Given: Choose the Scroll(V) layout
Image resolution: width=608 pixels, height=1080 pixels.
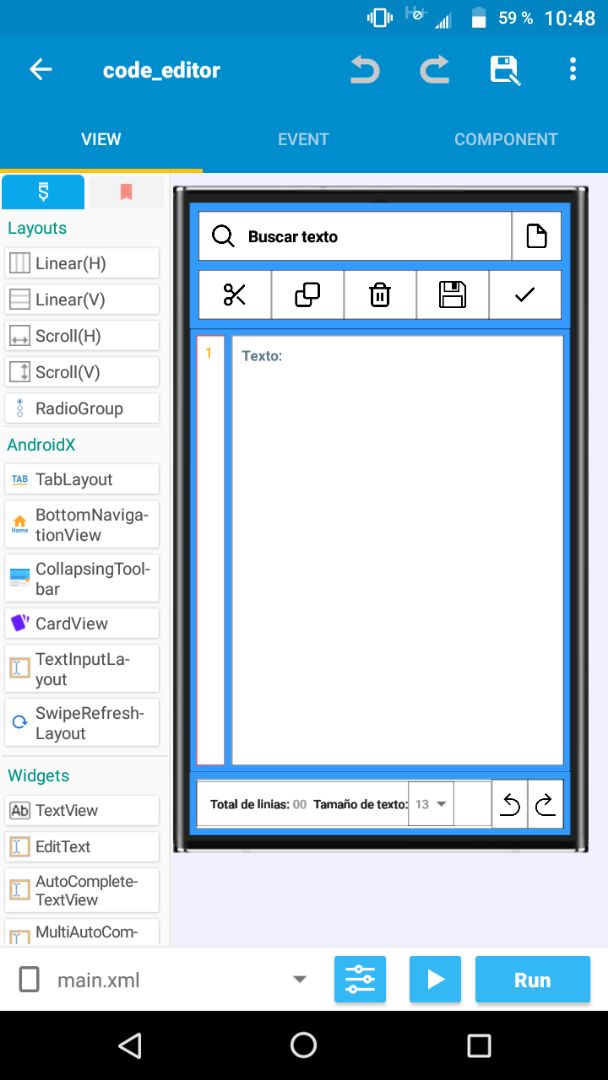Looking at the screenshot, I should click(x=82, y=373).
